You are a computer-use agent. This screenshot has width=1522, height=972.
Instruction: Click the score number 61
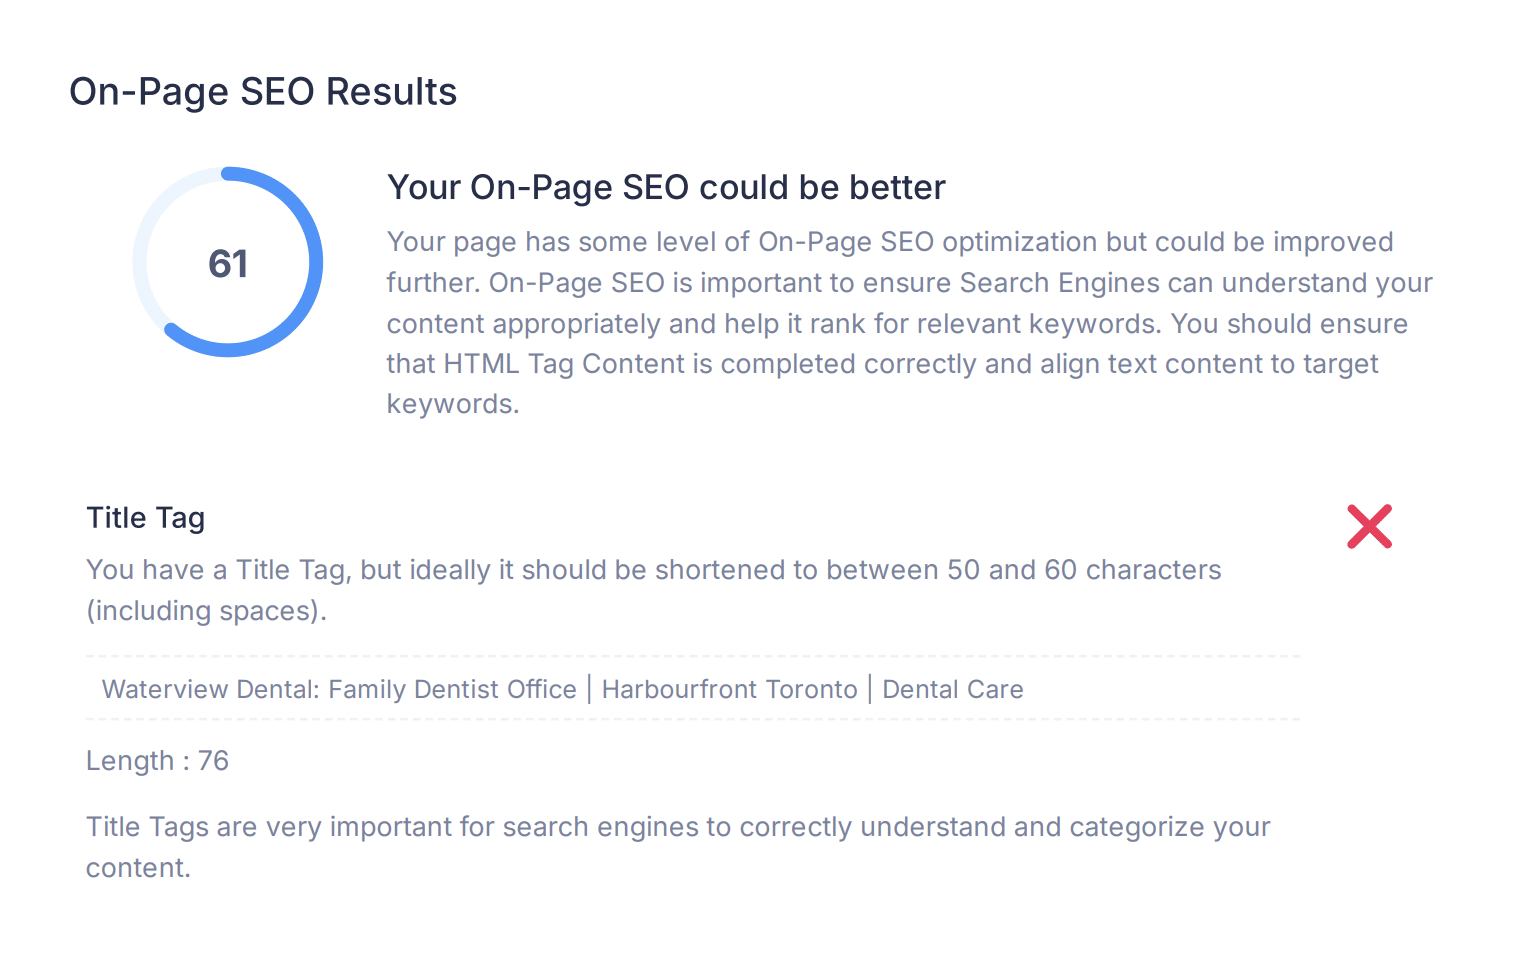pos(228,264)
